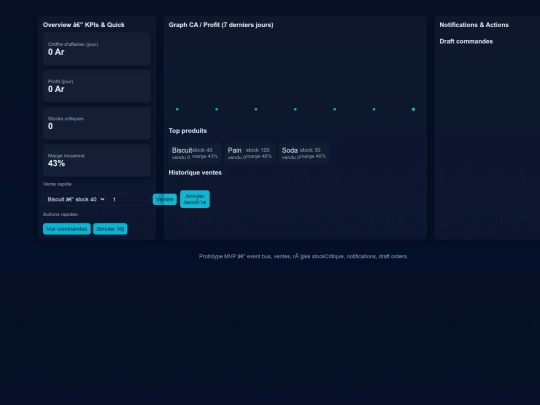Click the Draft commandes heading

coord(466,41)
